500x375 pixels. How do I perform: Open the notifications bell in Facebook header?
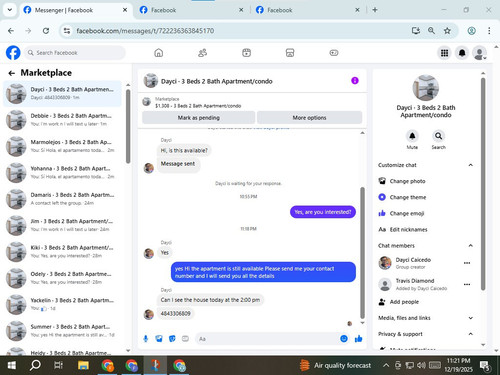(462, 53)
